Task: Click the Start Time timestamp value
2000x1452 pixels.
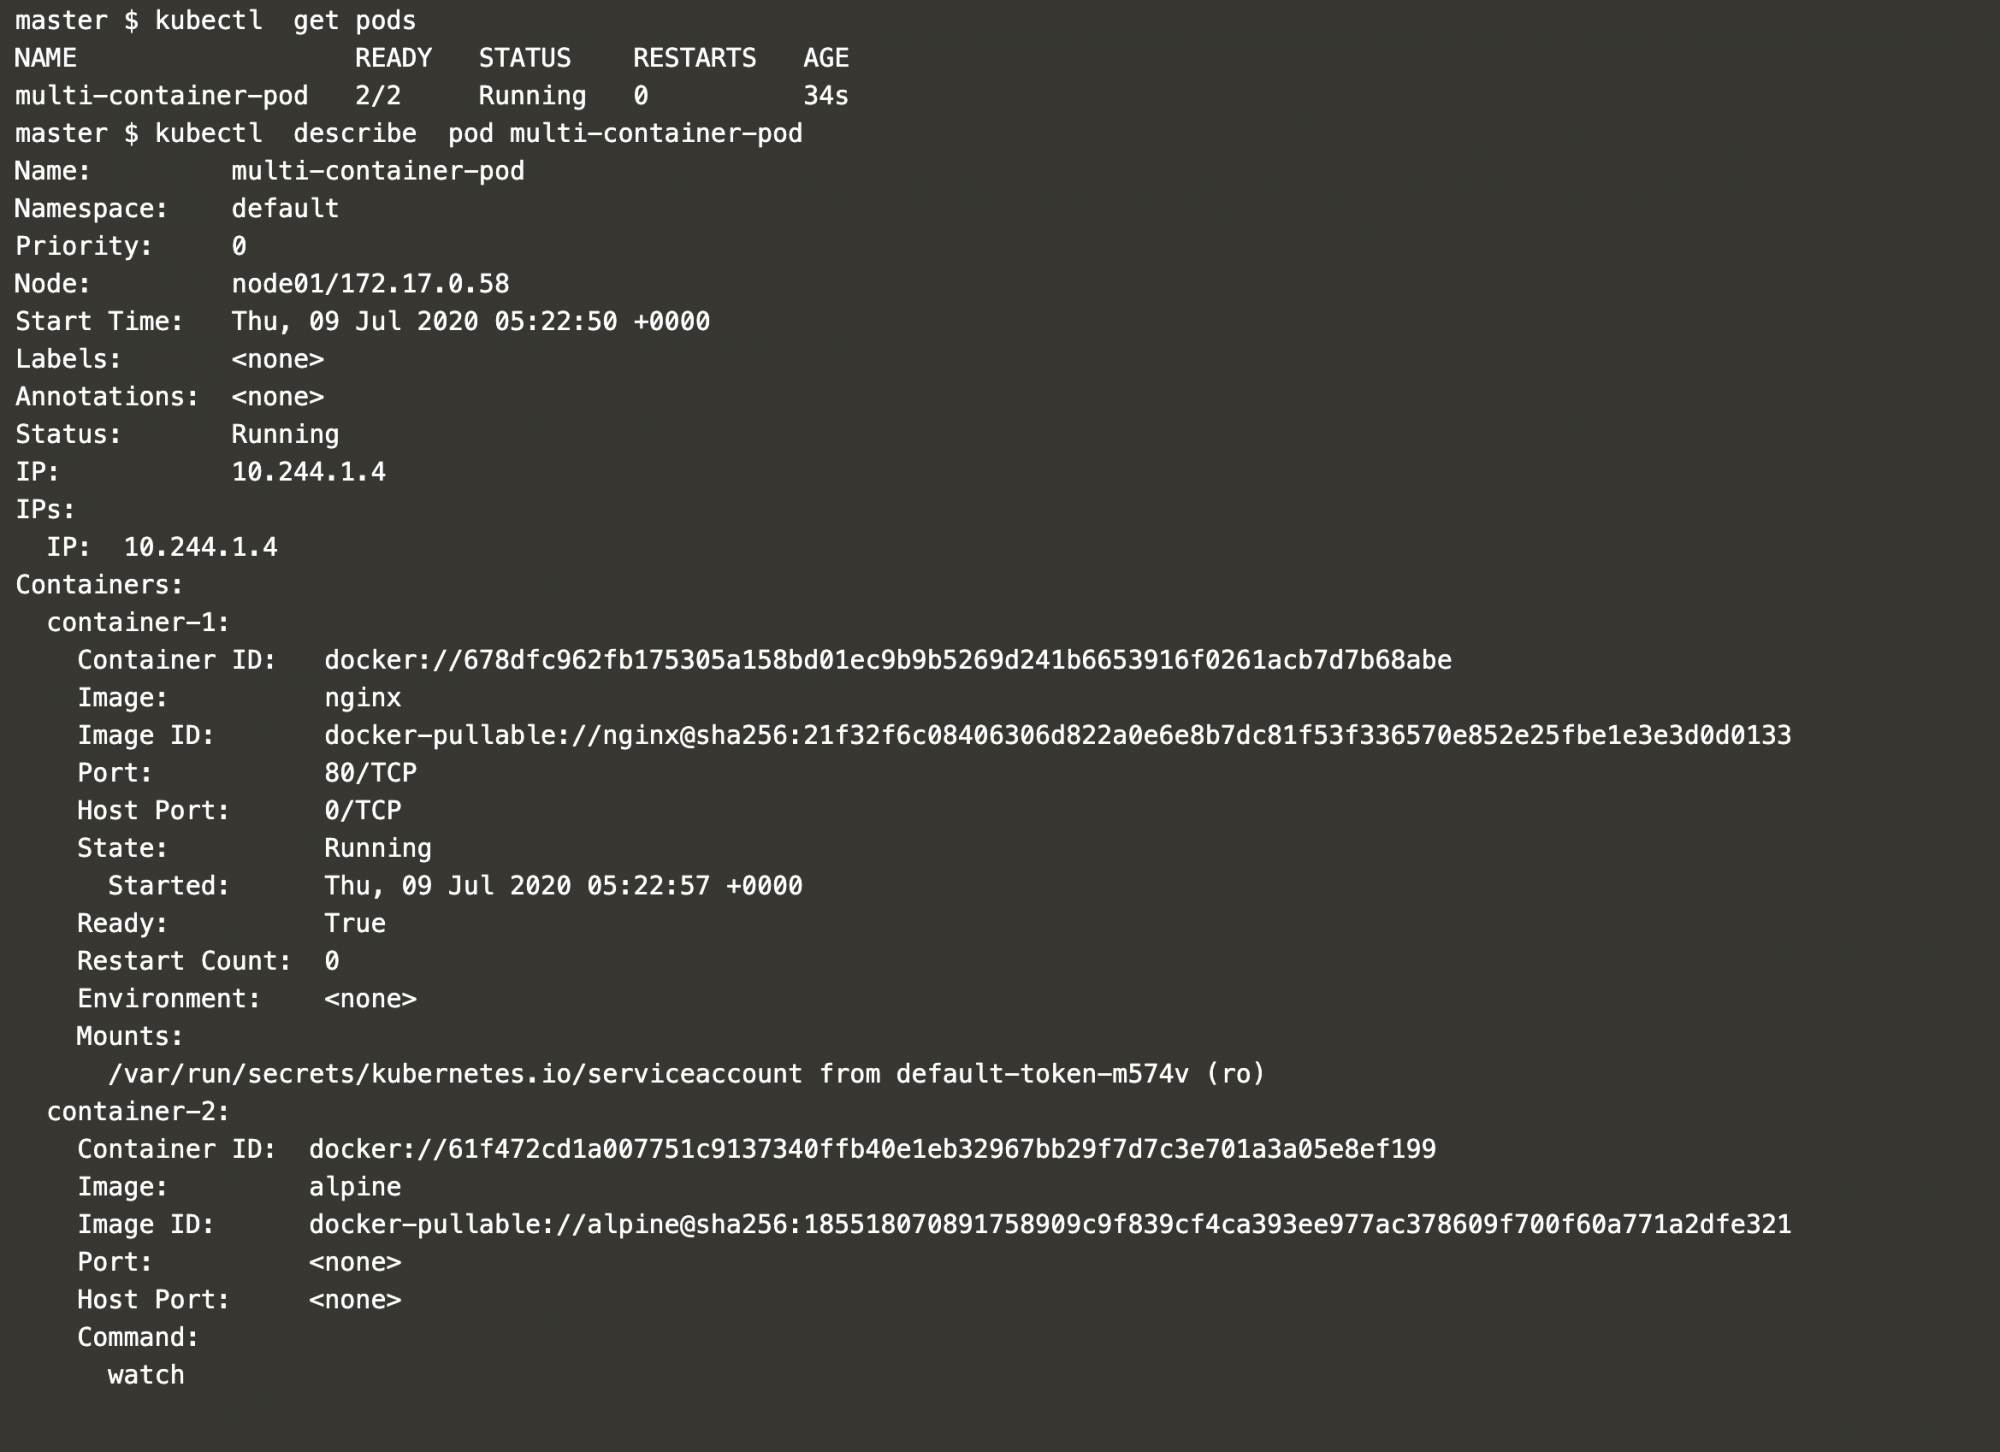Action: 470,322
